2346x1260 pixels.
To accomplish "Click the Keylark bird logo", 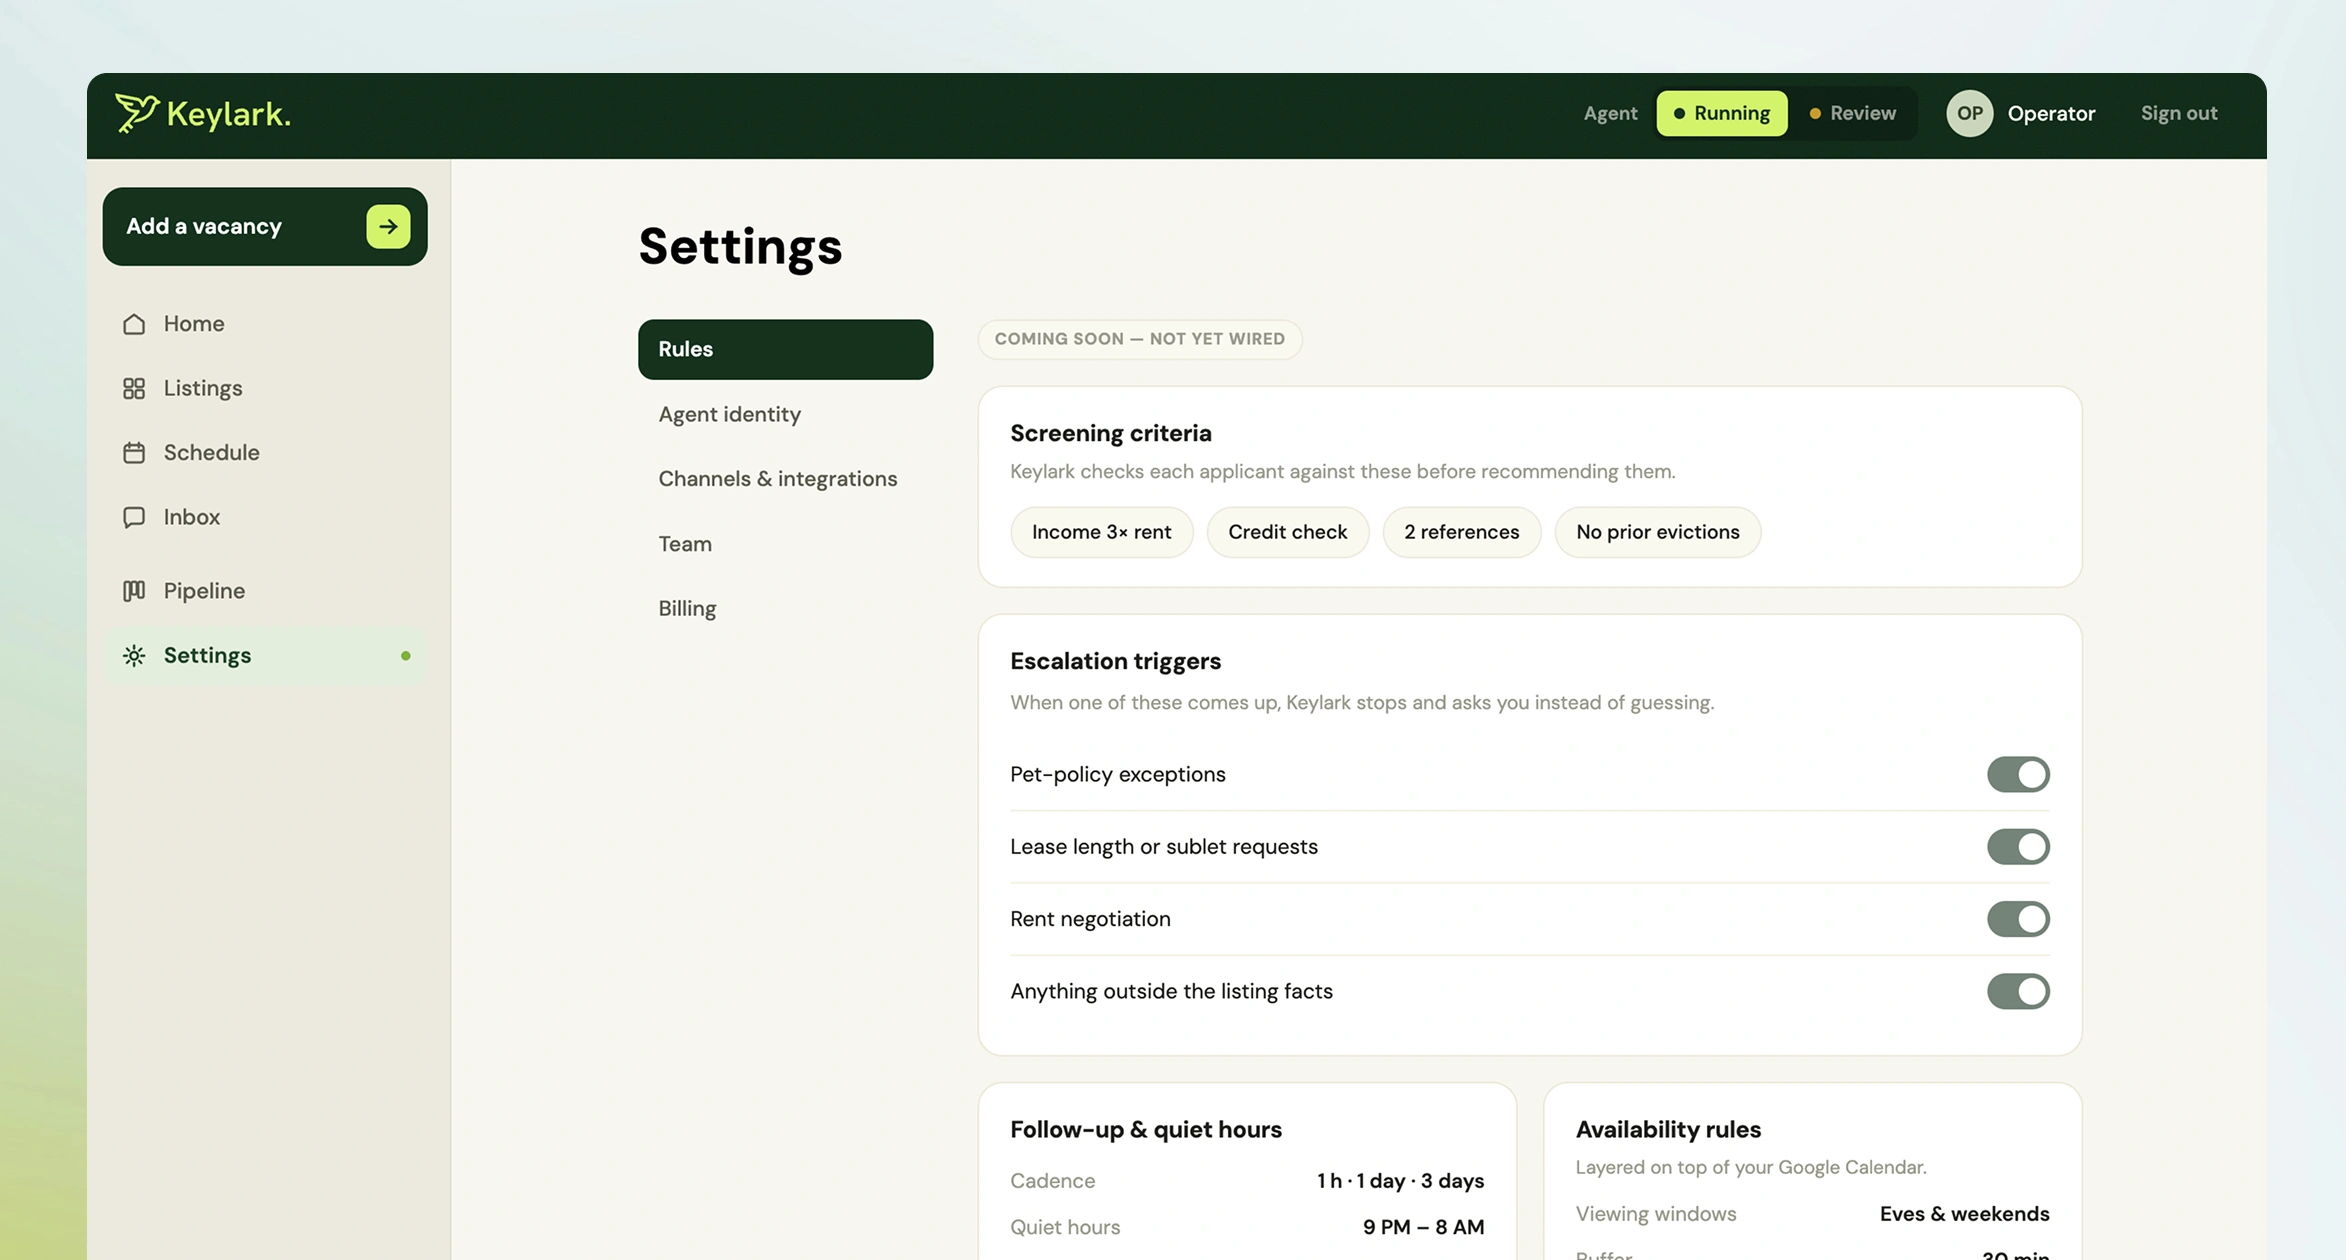I will [137, 113].
